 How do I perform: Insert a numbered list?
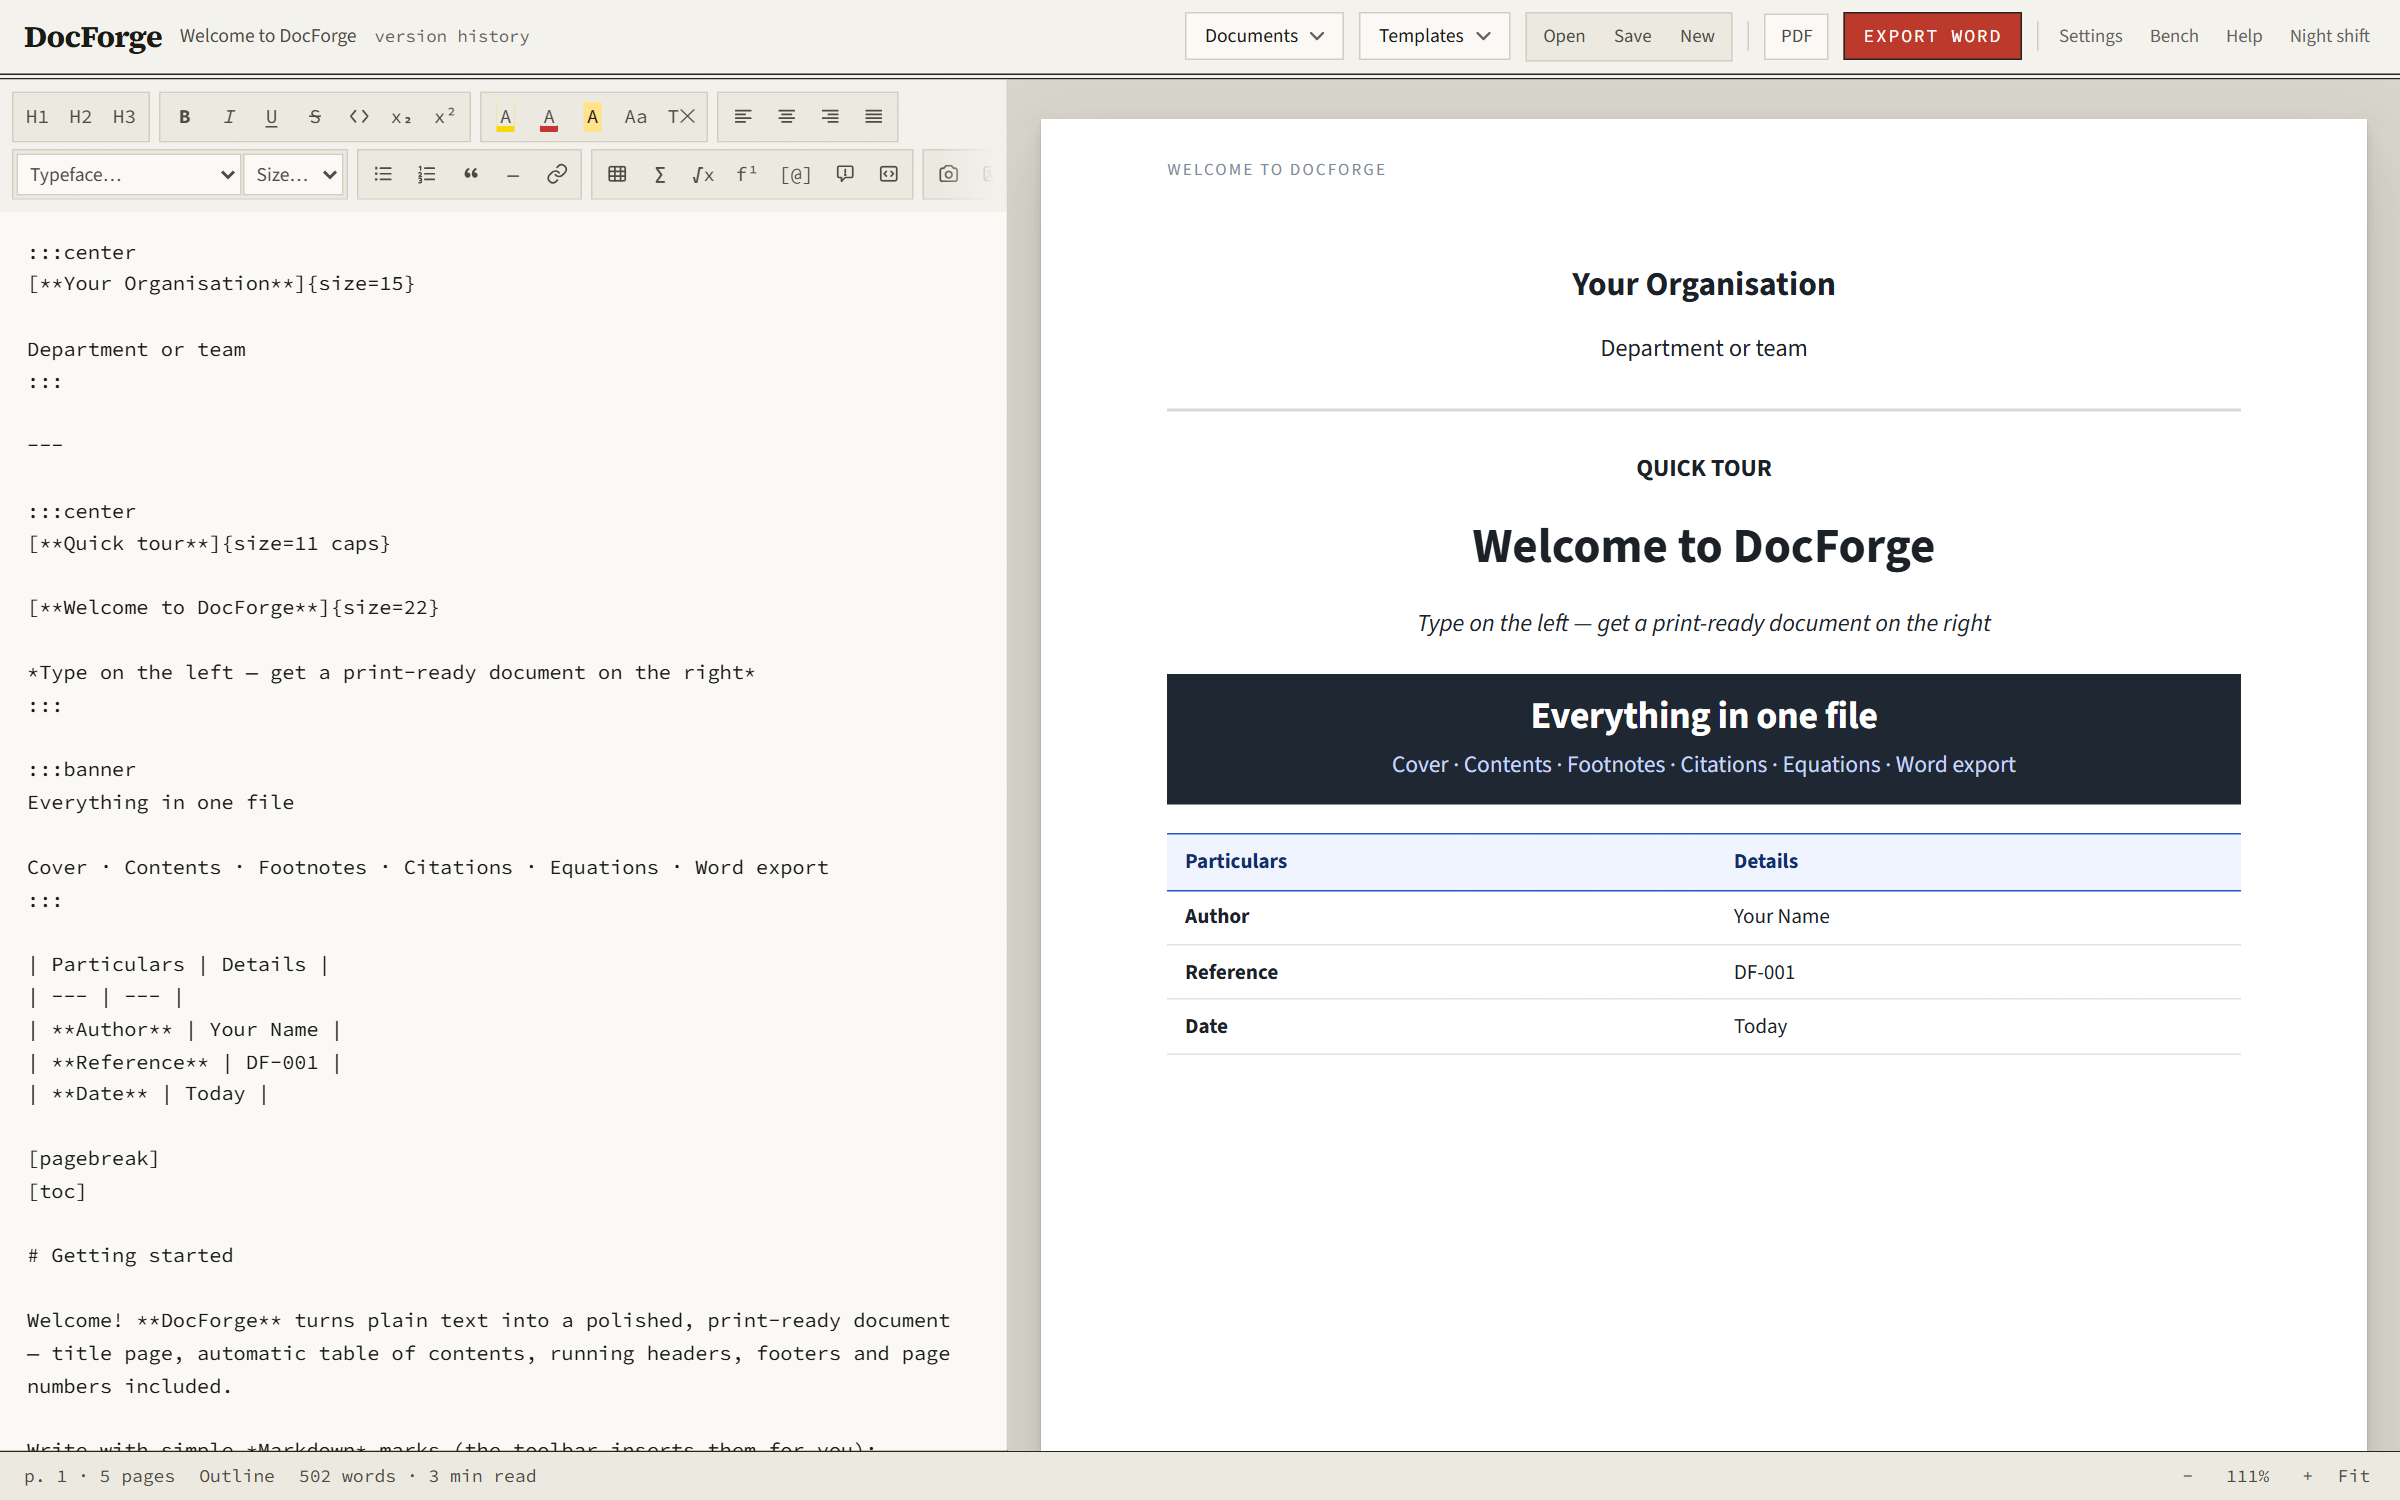point(427,174)
